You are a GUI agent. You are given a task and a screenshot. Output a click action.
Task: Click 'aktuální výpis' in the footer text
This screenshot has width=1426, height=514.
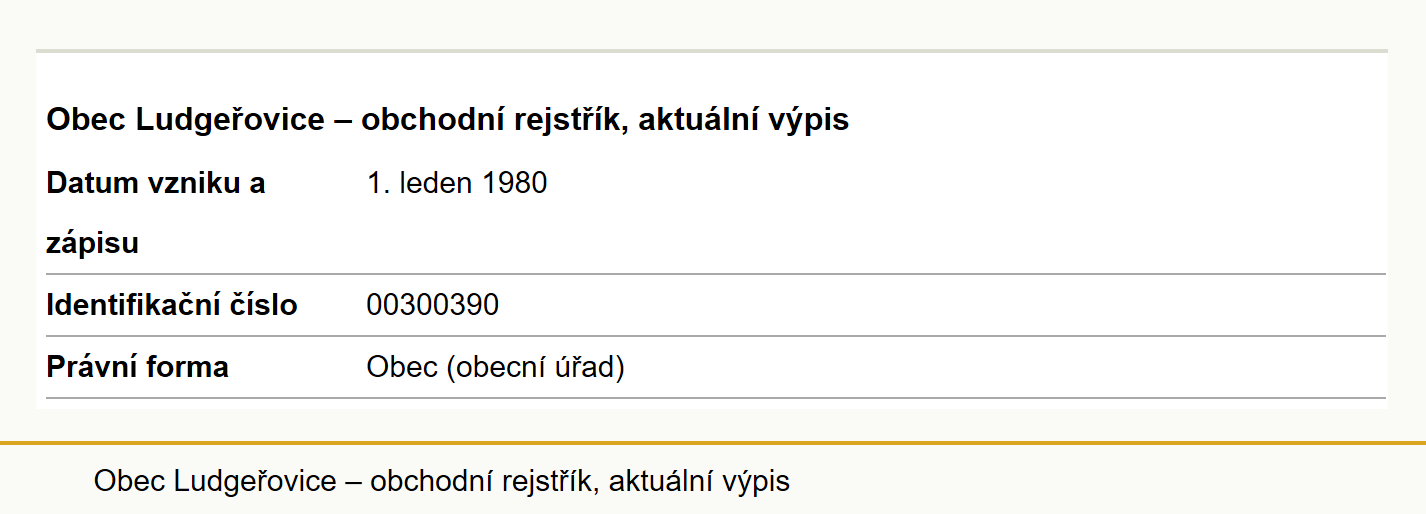(x=699, y=481)
